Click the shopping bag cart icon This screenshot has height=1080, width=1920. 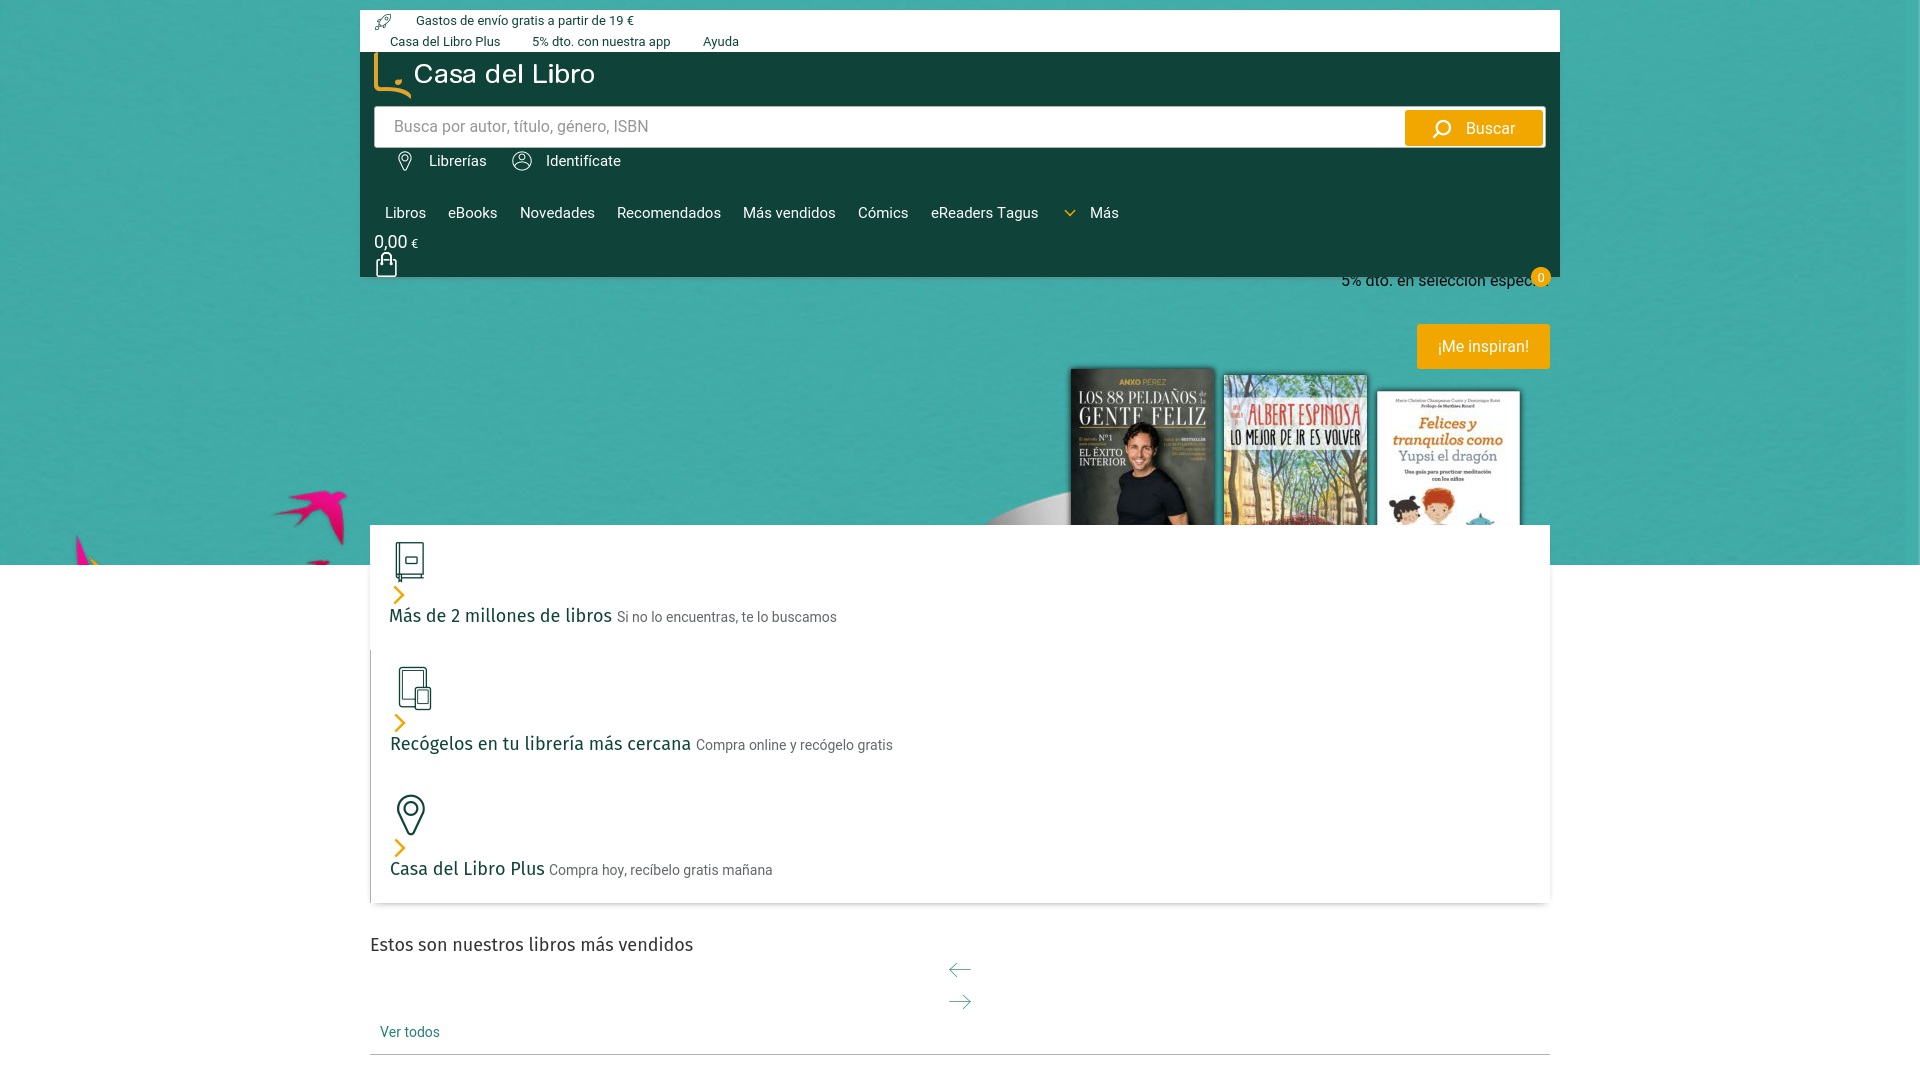pyautogui.click(x=386, y=265)
